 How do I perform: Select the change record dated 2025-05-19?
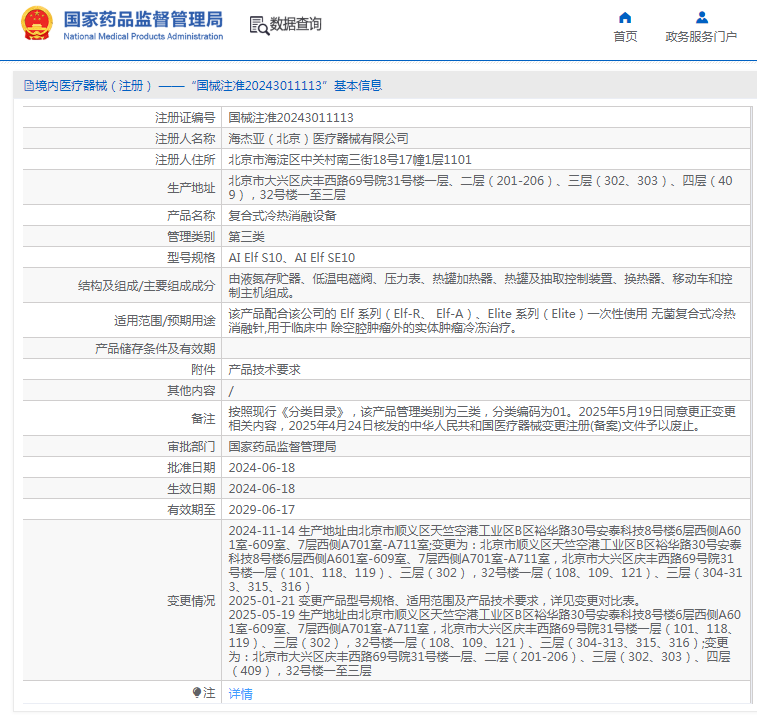click(x=485, y=643)
